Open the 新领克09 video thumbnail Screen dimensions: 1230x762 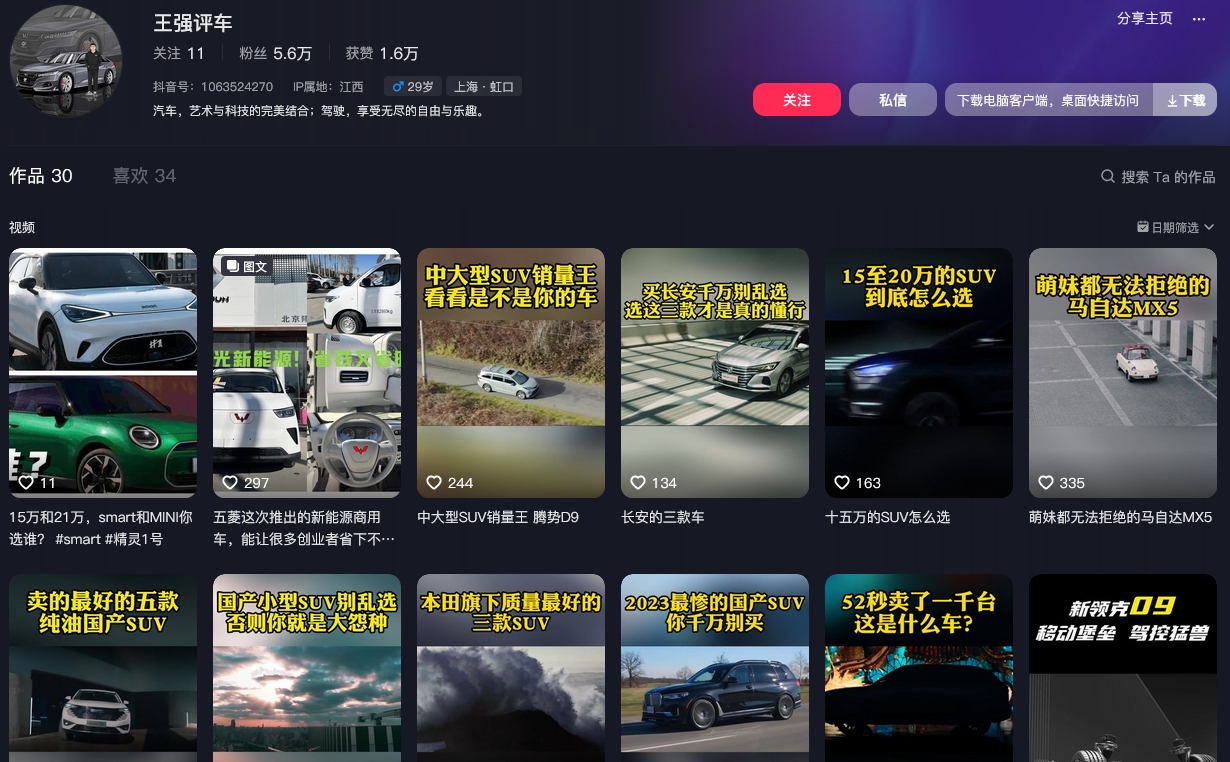[x=1123, y=668]
